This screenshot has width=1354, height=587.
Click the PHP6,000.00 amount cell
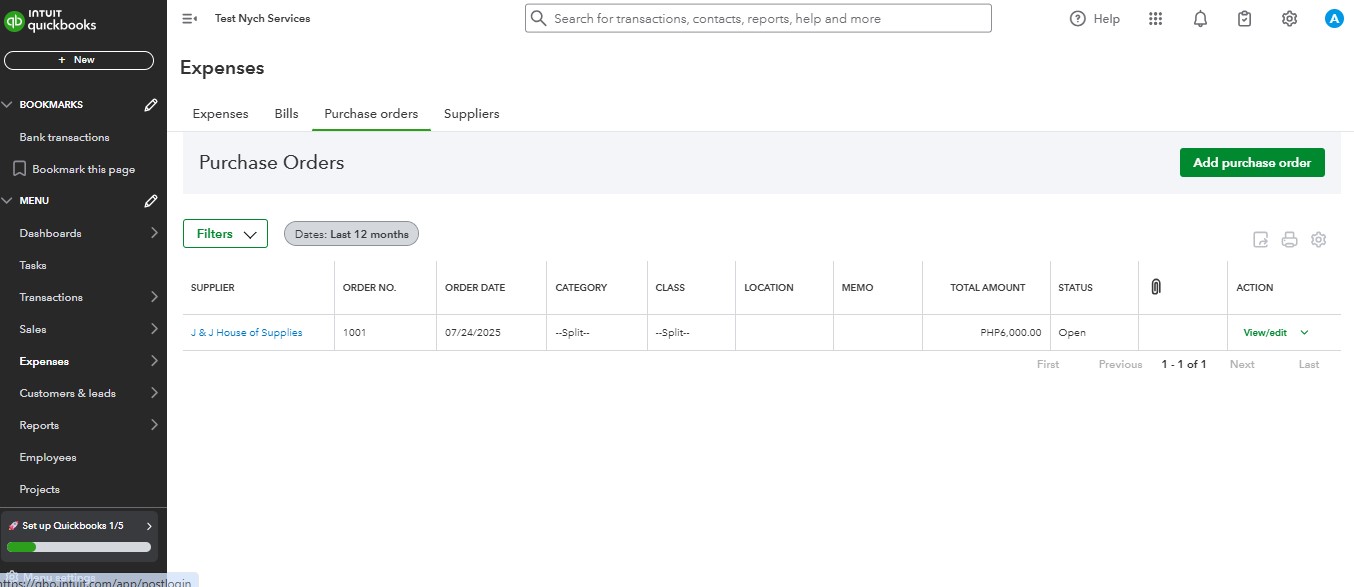tap(1011, 333)
